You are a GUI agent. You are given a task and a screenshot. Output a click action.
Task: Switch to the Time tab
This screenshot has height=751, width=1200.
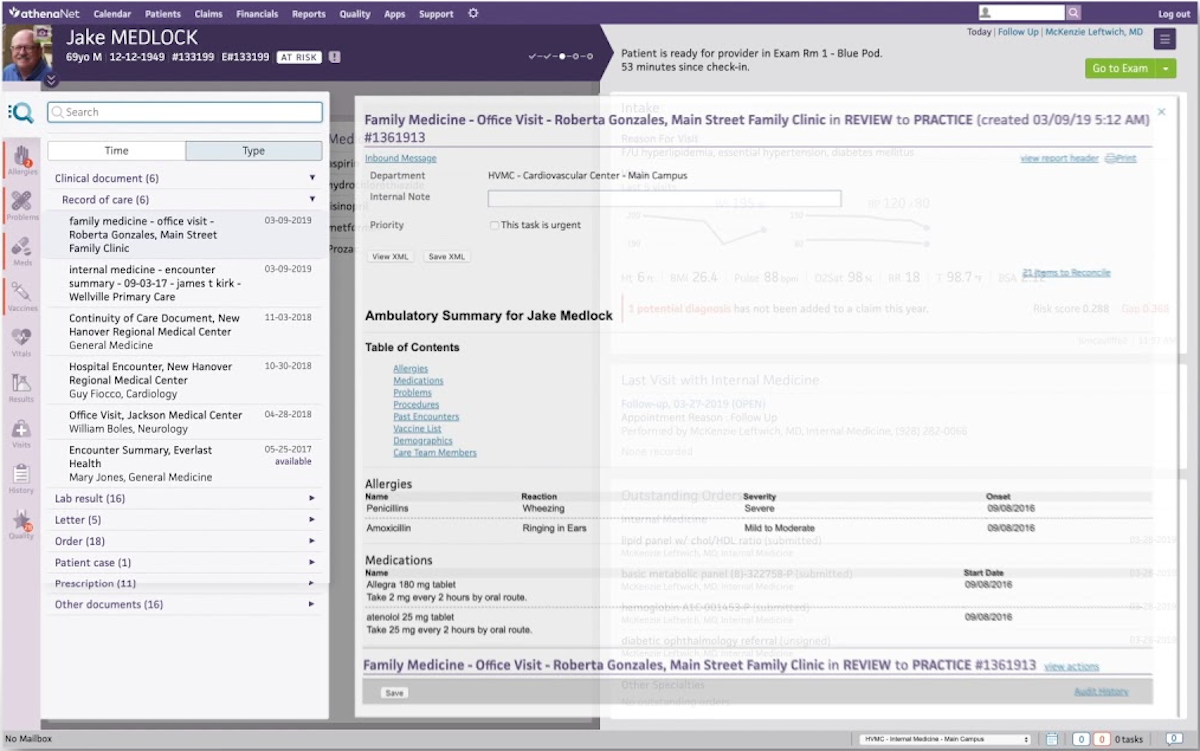pos(117,149)
